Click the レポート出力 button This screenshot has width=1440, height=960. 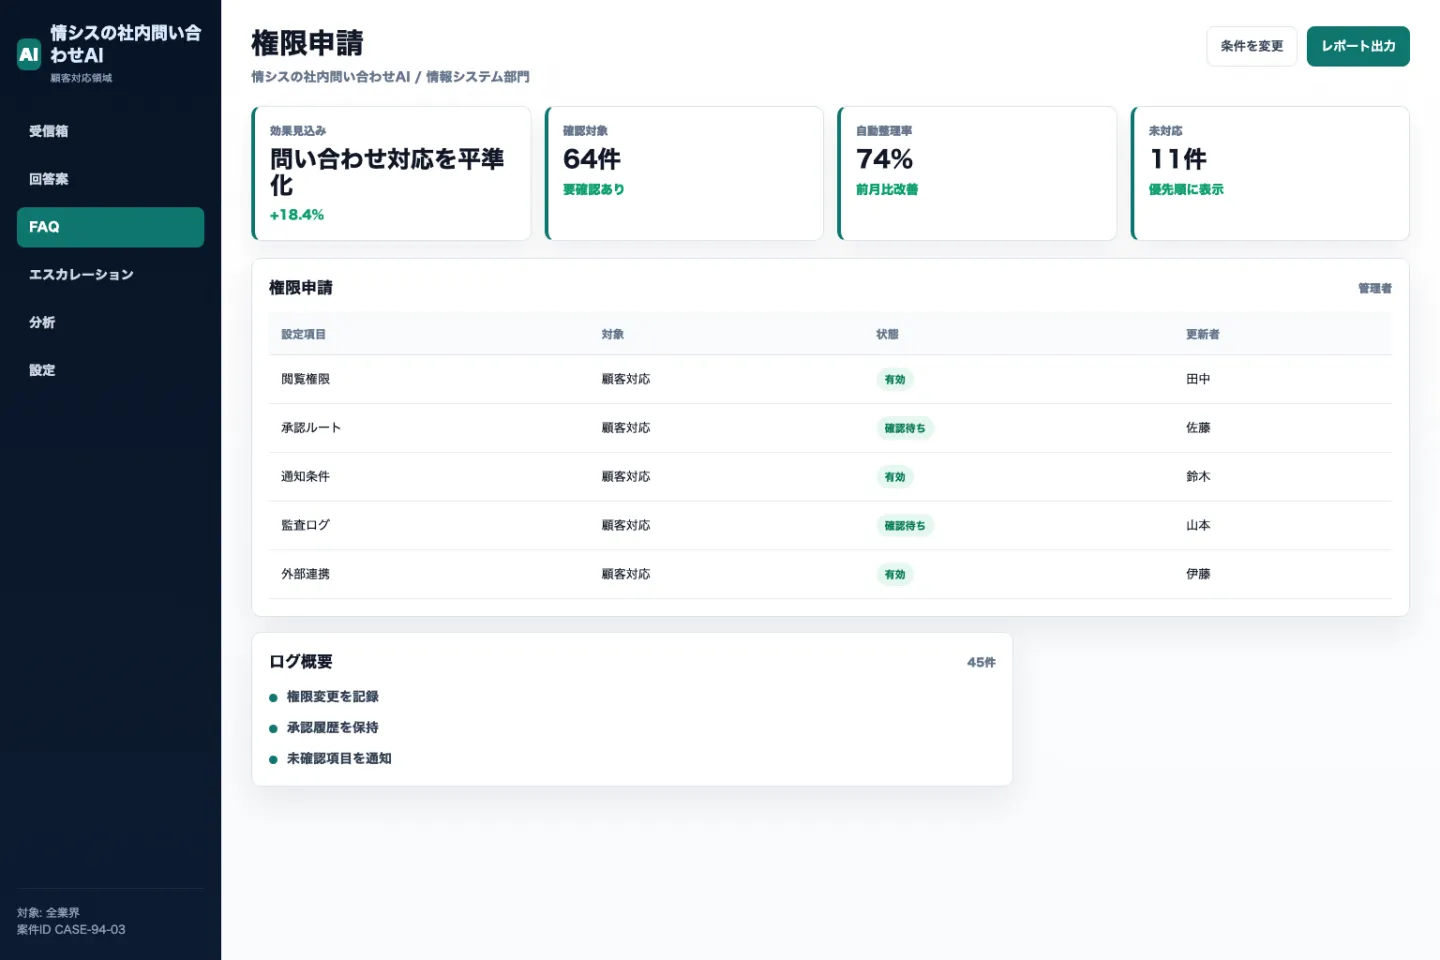tap(1358, 46)
